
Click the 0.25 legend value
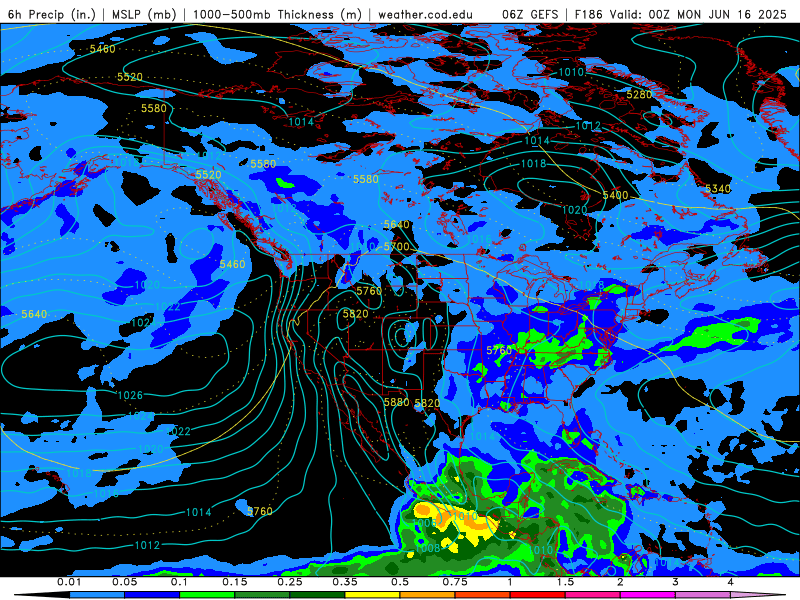290,582
